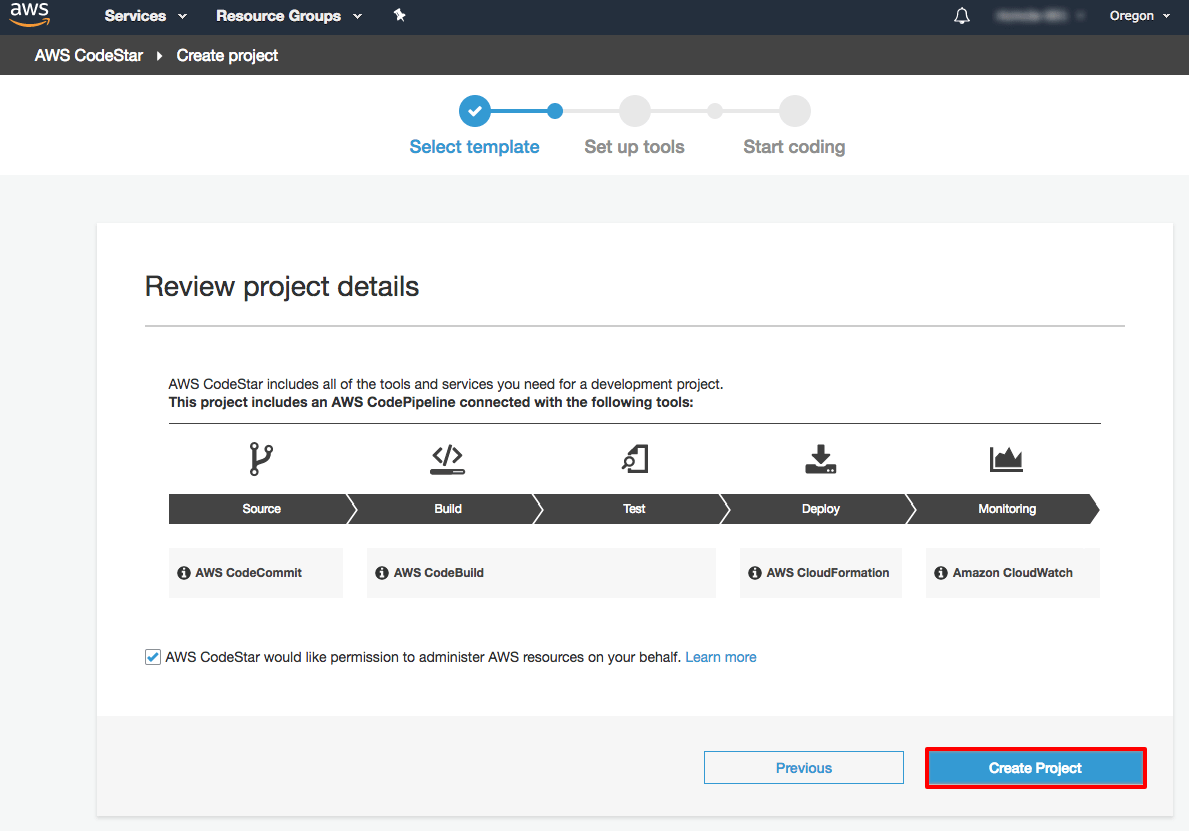Click the Test stage icon
The image size is (1189, 831).
coord(635,459)
